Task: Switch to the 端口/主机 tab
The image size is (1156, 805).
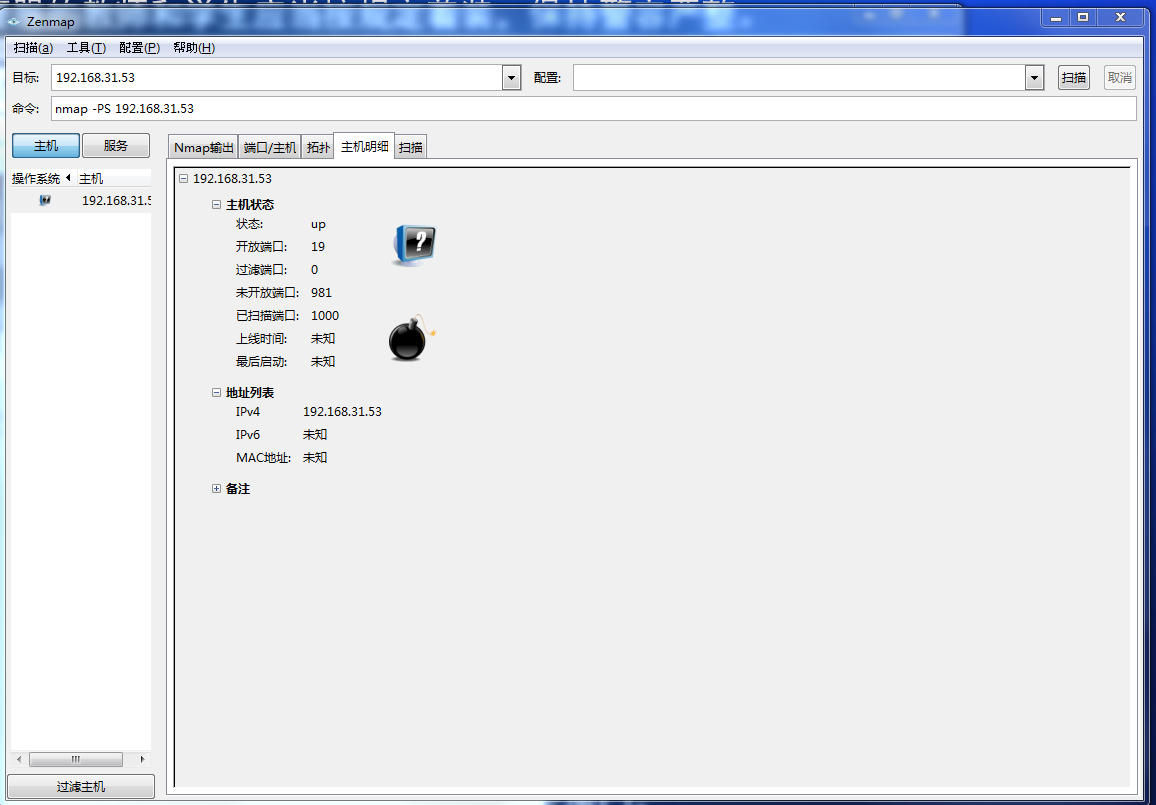Action: click(x=270, y=147)
